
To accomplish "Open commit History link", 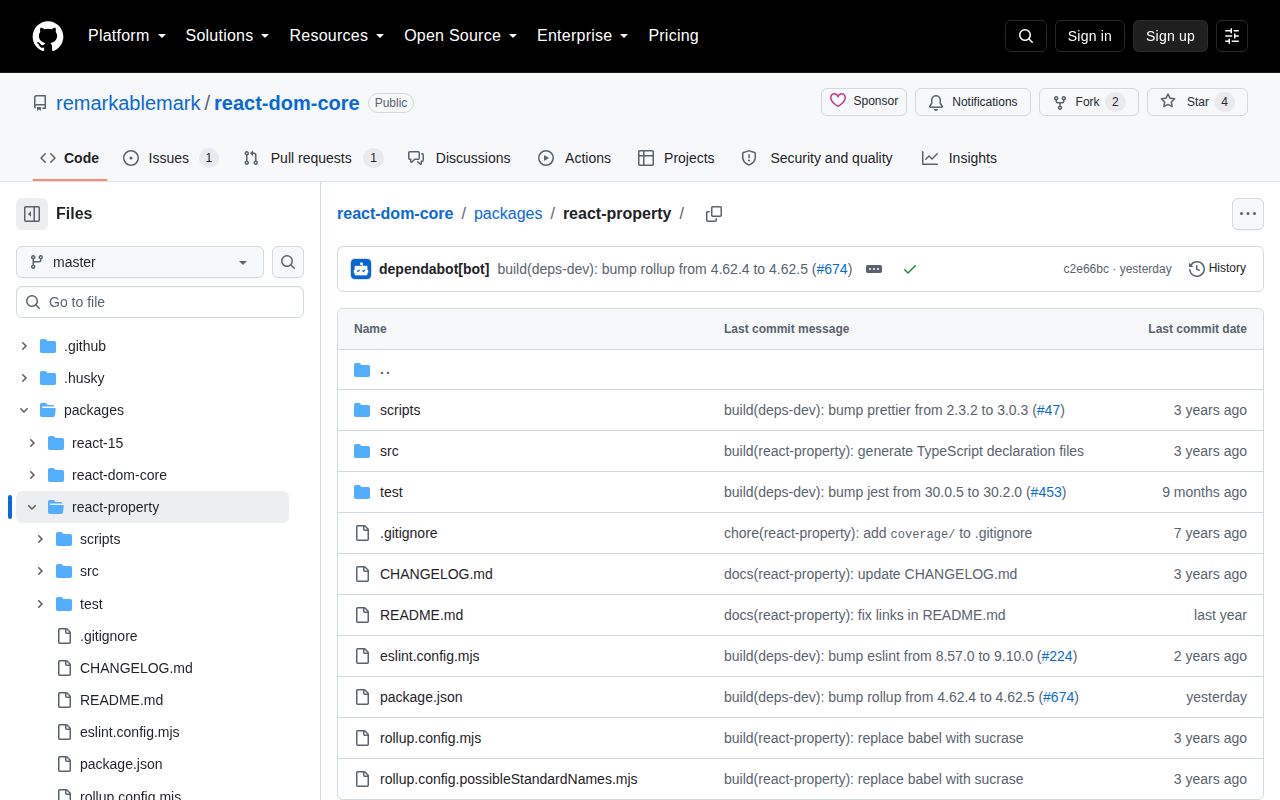I will tap(1217, 268).
